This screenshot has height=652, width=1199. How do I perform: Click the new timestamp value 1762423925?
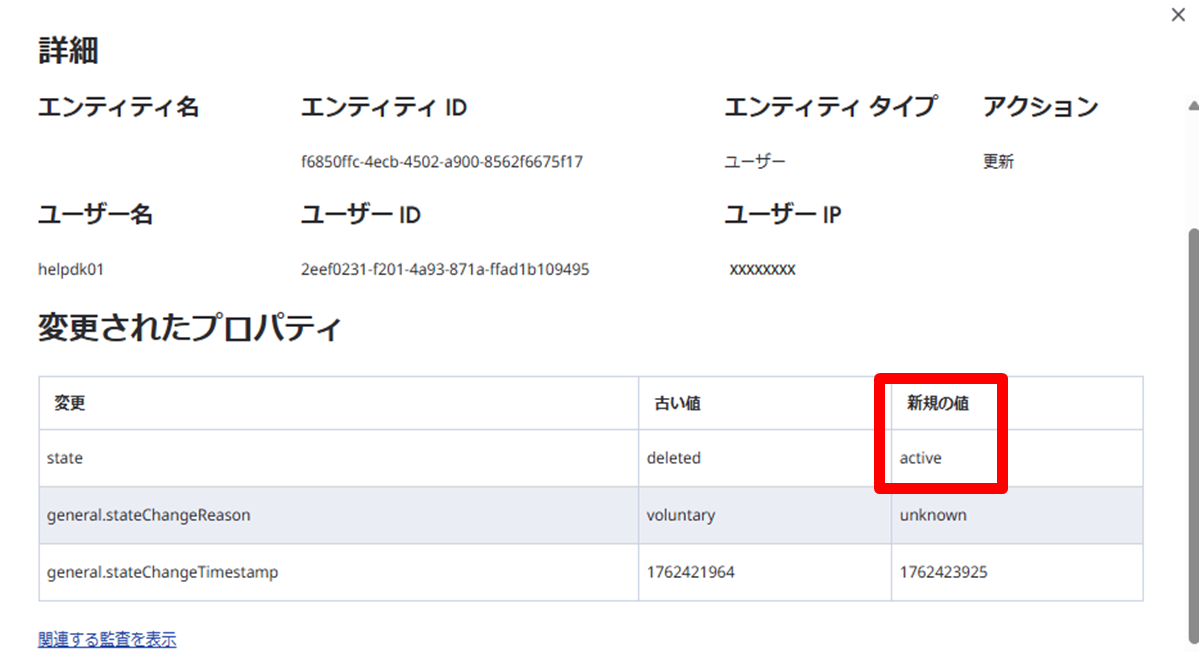point(943,572)
